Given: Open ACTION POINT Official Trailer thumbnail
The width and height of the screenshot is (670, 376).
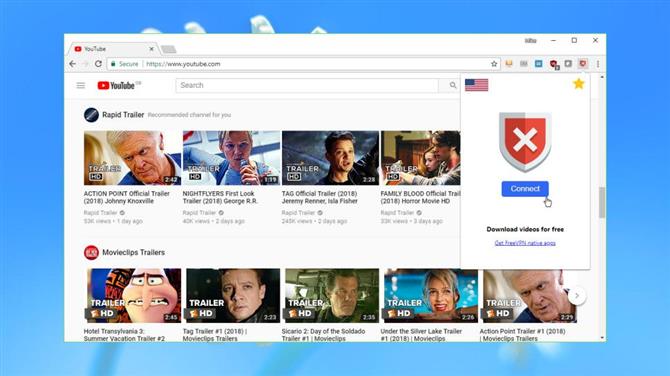Looking at the screenshot, I should coord(132,158).
